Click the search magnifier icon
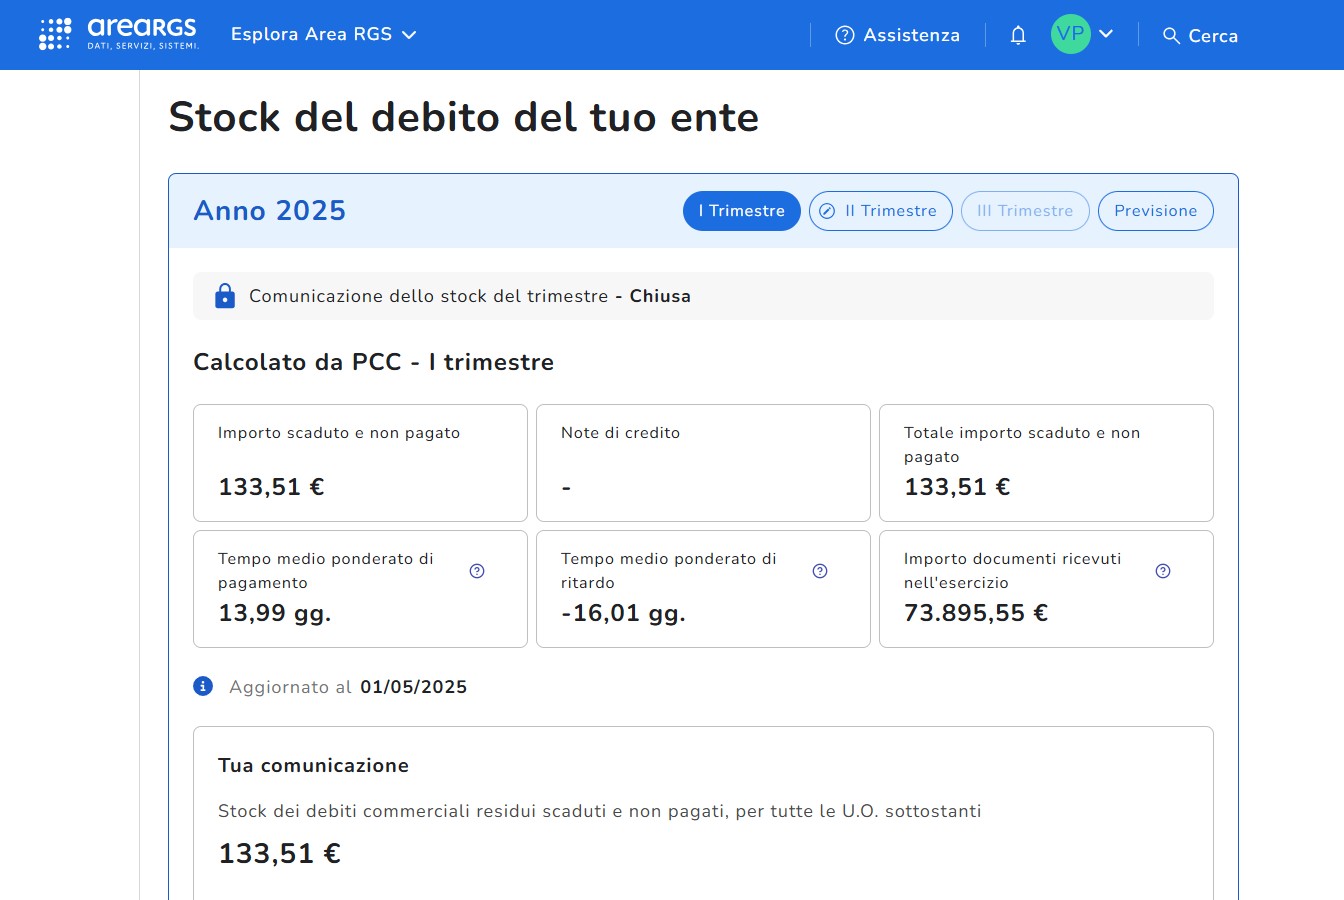This screenshot has width=1344, height=900. click(x=1171, y=36)
